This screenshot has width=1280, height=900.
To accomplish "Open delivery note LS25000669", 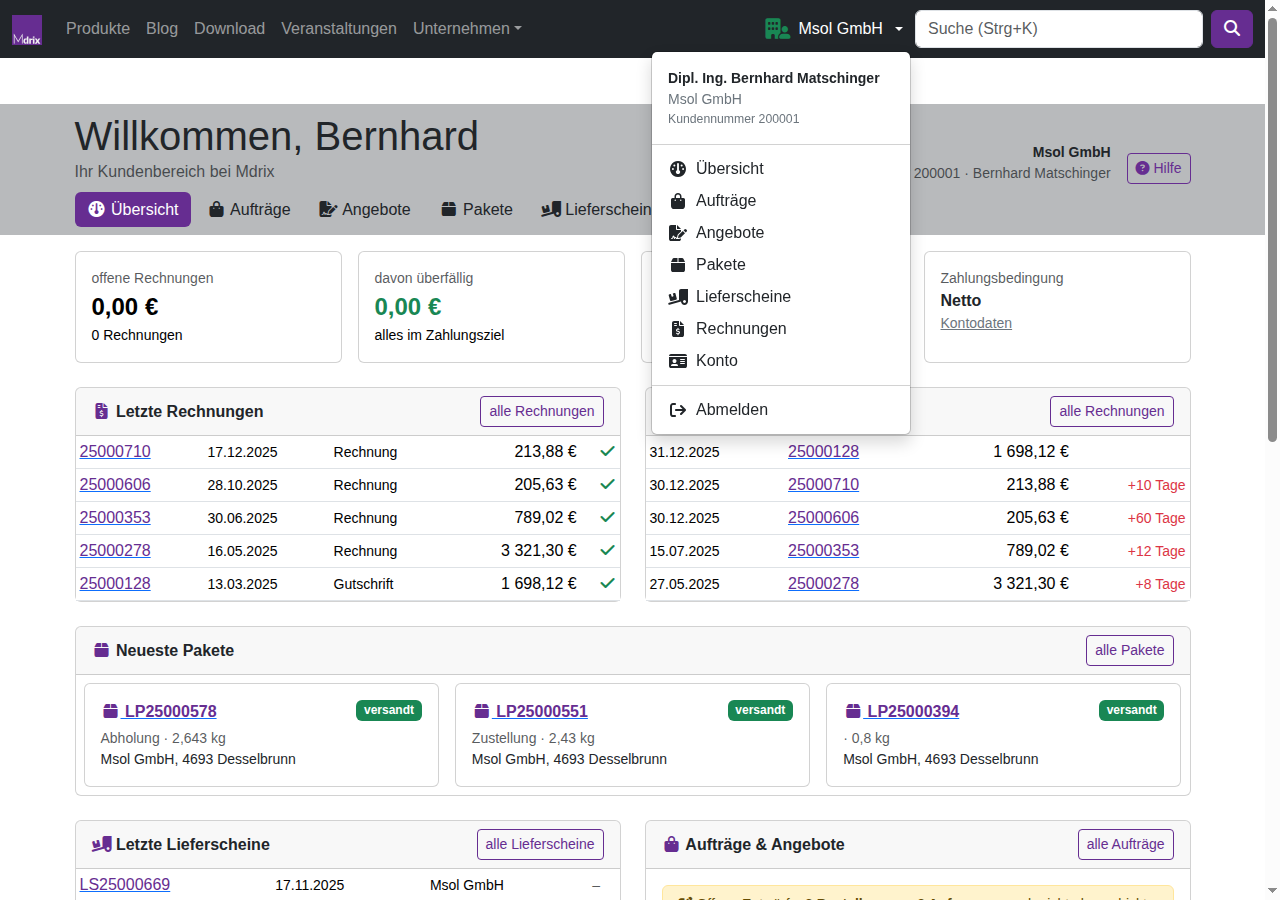I will [125, 884].
